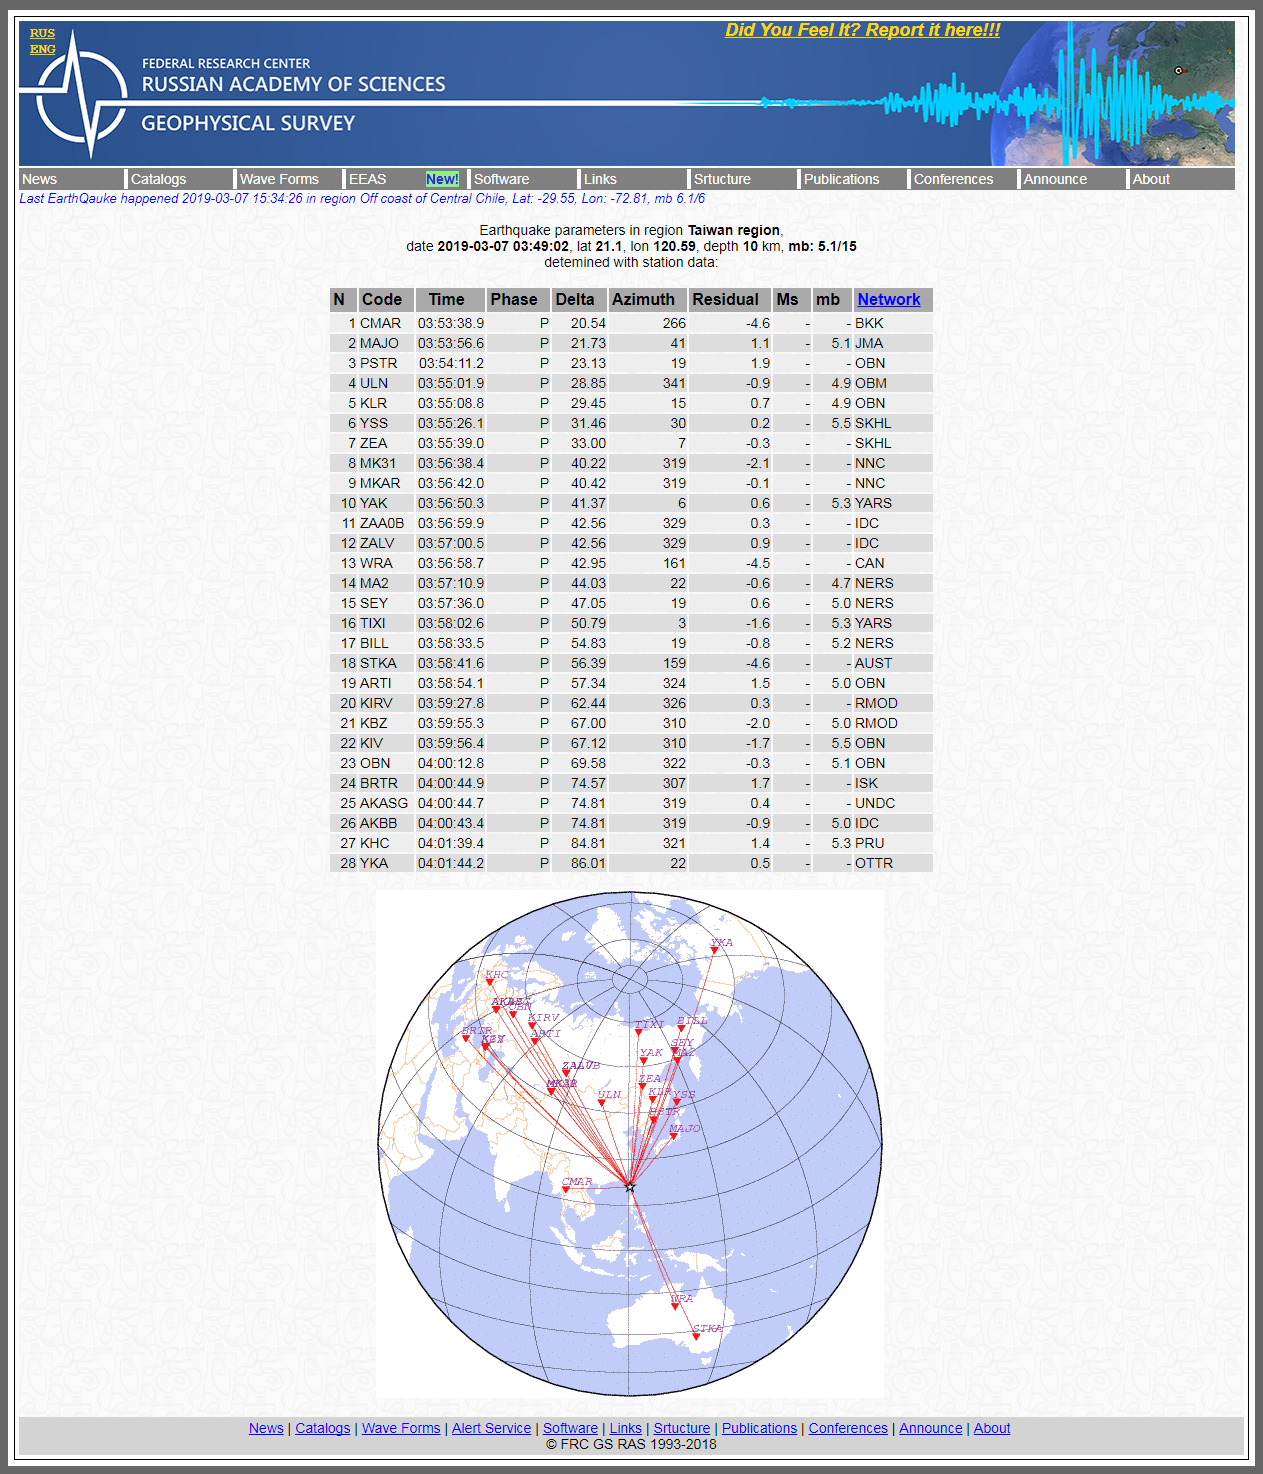The height and width of the screenshot is (1474, 1263).
Task: Click station code AKASG in table
Action: 384,803
